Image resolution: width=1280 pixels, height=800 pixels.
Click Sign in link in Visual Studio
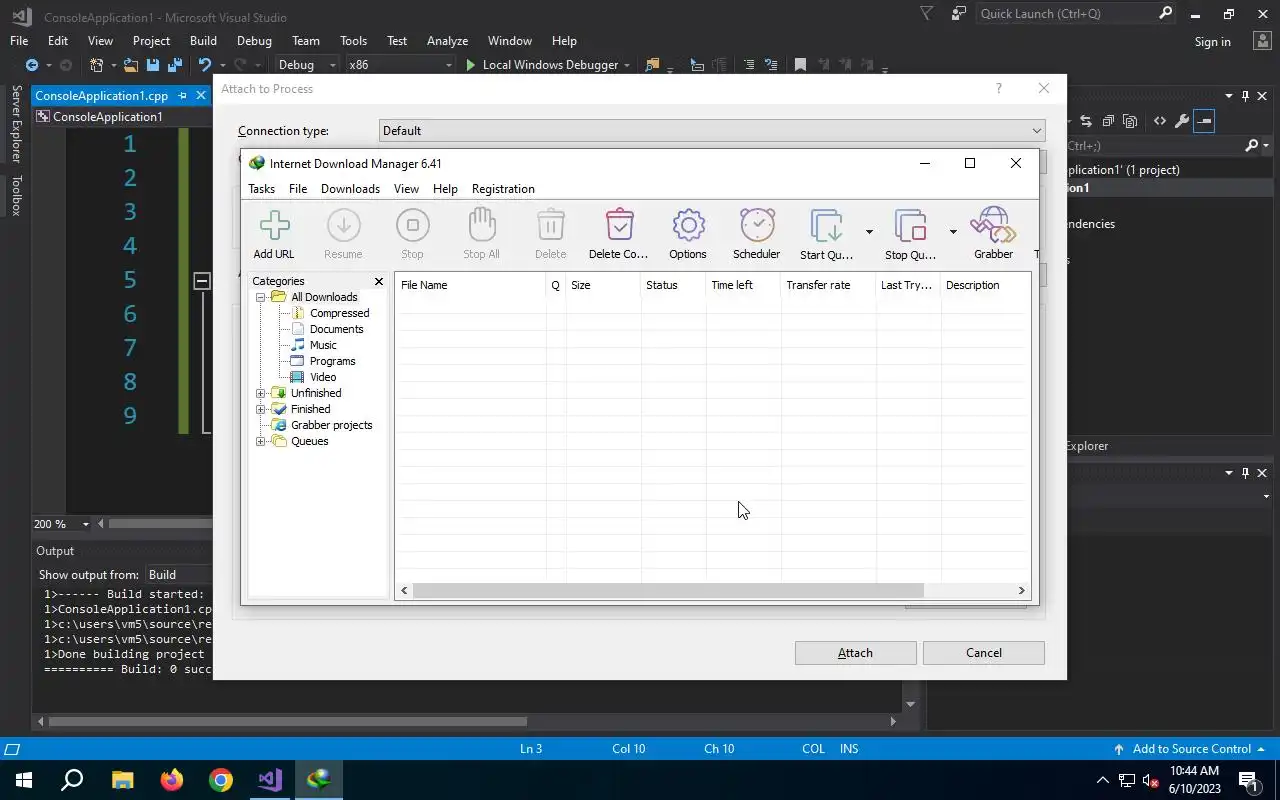(1212, 42)
